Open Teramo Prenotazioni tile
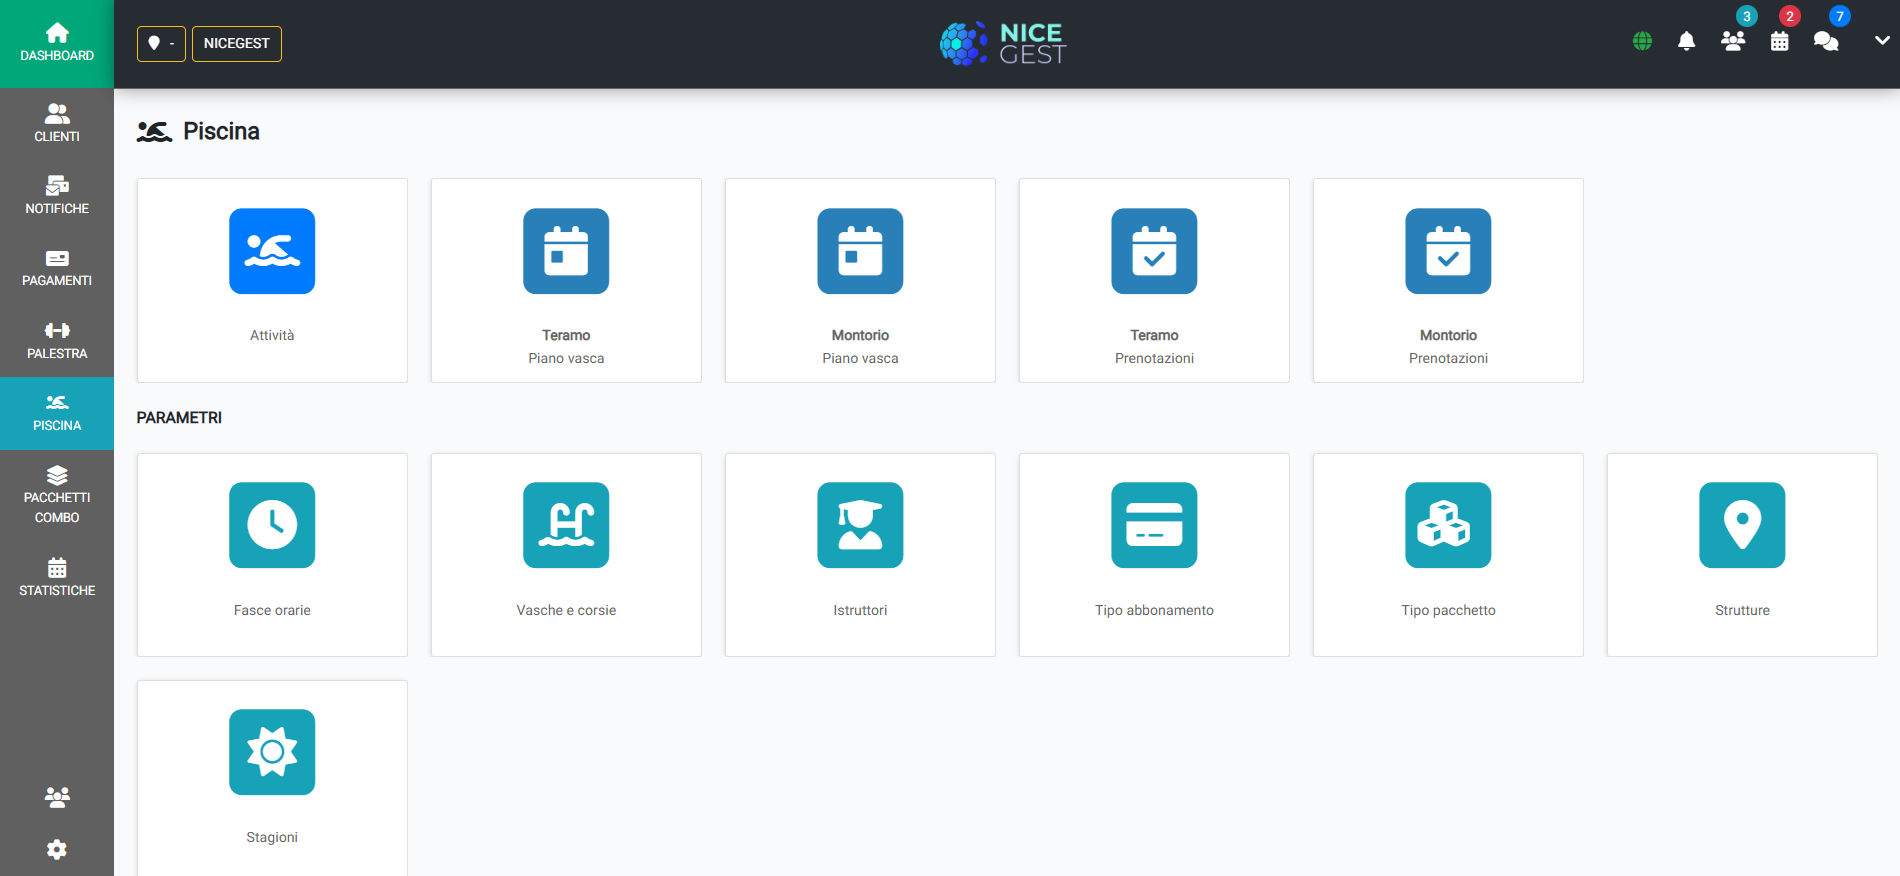Viewport: 1900px width, 876px height. (1154, 280)
